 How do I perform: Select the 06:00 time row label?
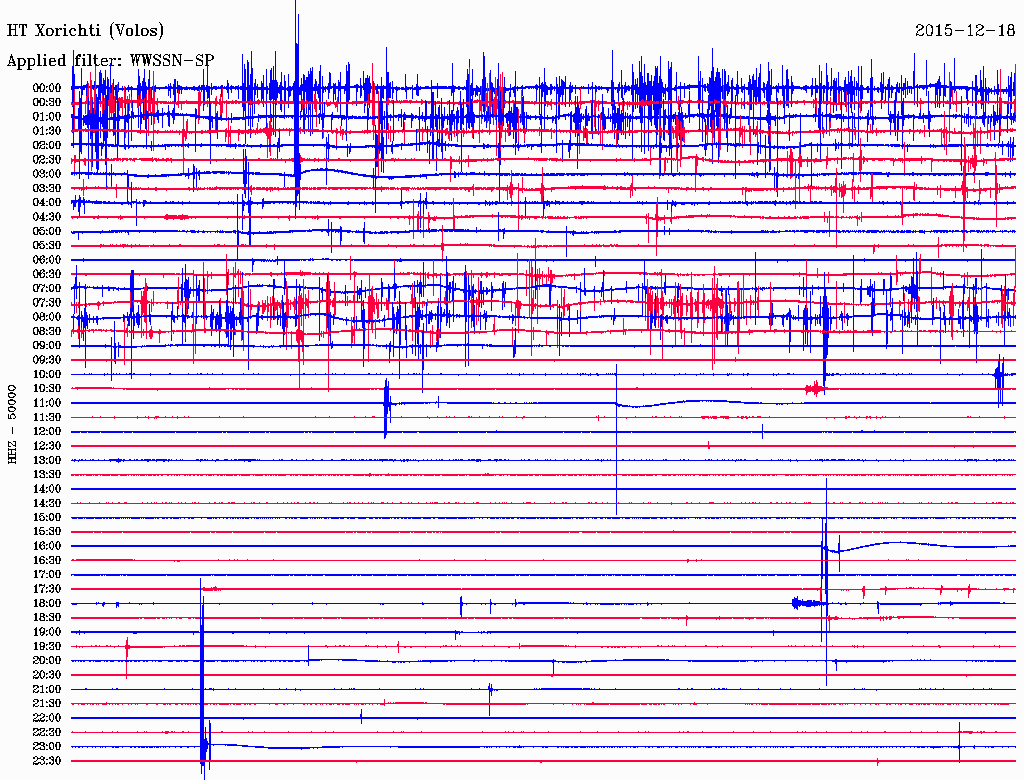pyautogui.click(x=47, y=260)
